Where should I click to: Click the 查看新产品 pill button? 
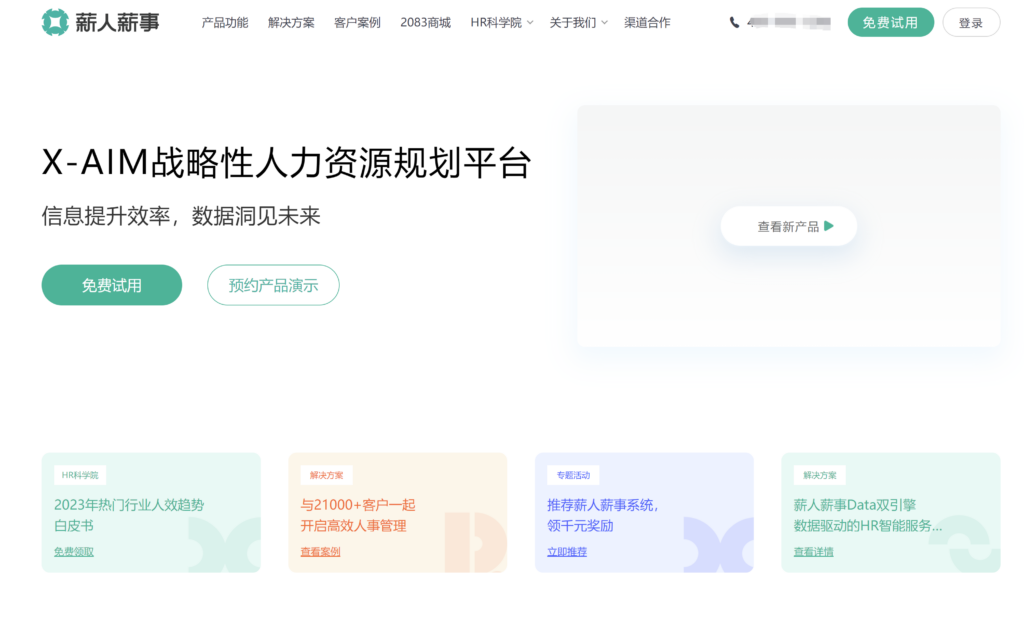click(788, 226)
